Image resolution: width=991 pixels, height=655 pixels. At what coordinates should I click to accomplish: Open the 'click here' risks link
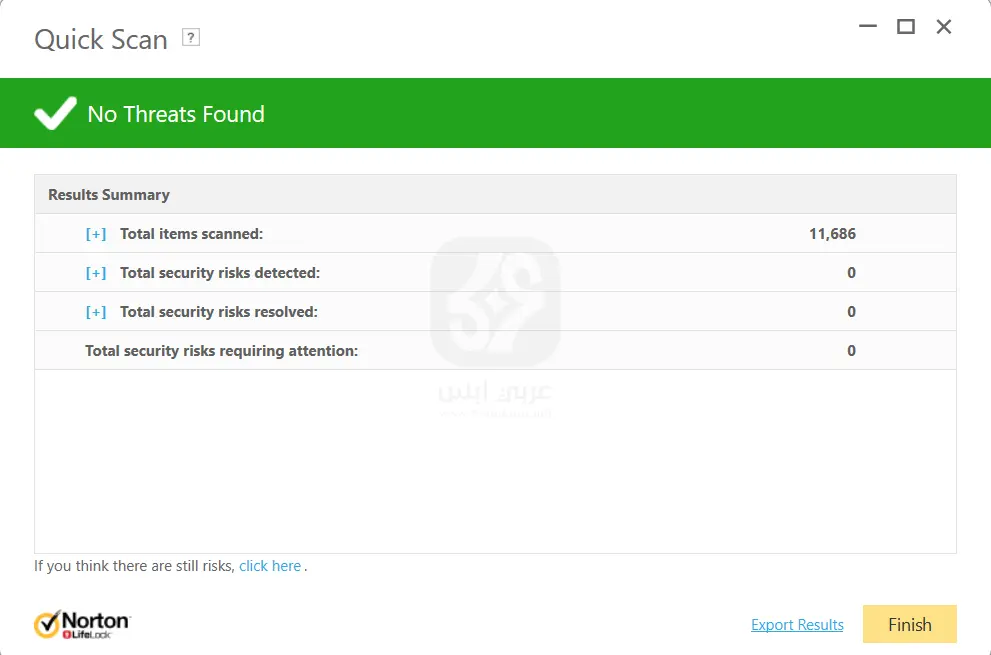pyautogui.click(x=270, y=566)
